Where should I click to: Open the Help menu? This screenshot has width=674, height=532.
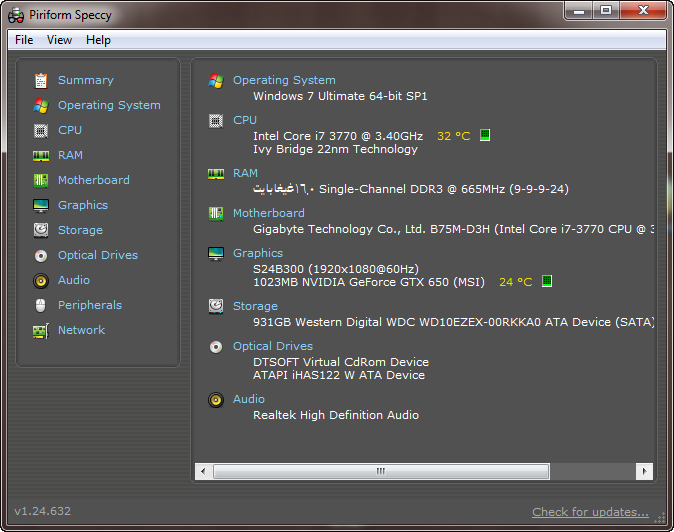pos(98,40)
